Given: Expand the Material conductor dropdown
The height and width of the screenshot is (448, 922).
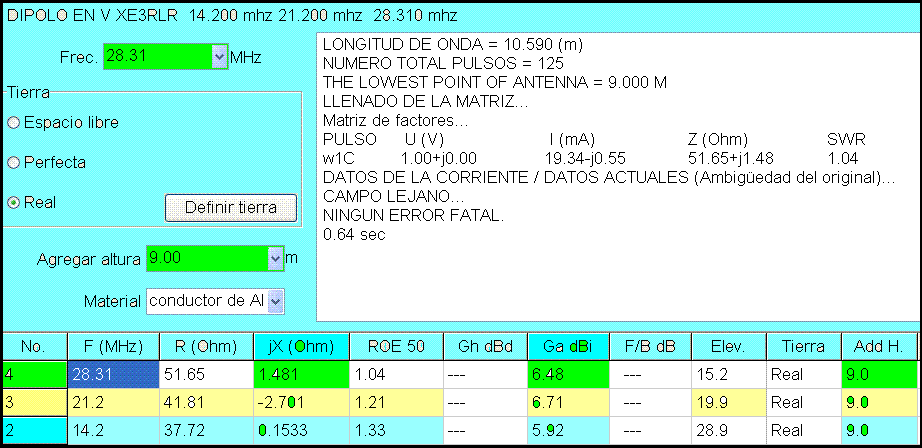Looking at the screenshot, I should point(276,300).
